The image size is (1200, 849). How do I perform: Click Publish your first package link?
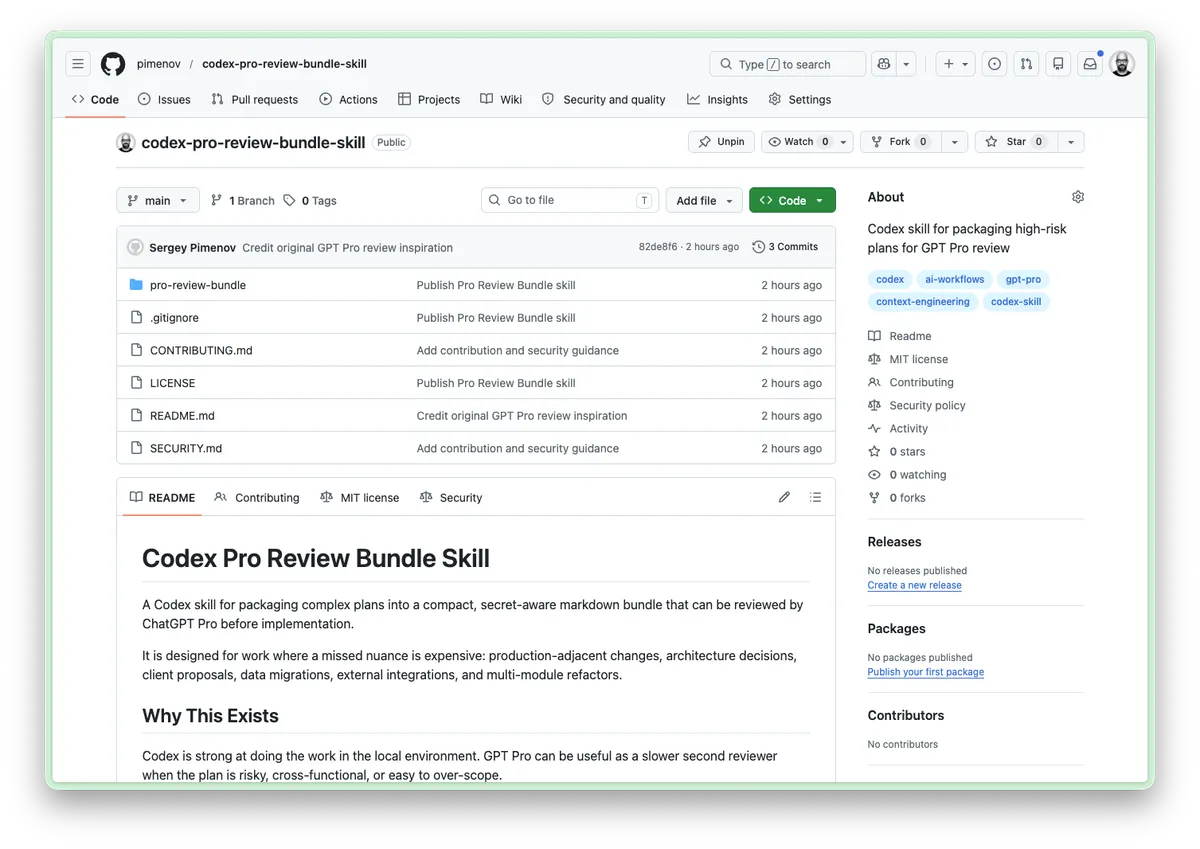[926, 672]
